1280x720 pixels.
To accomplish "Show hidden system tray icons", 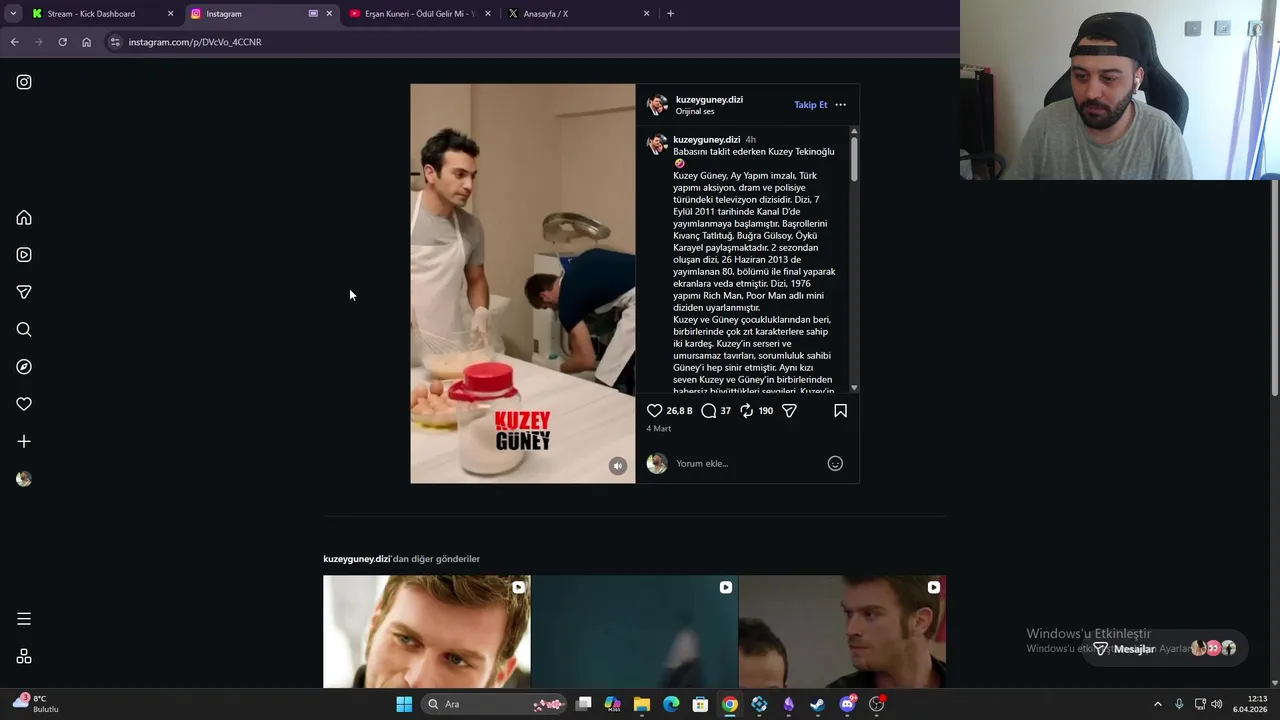I will [1158, 704].
